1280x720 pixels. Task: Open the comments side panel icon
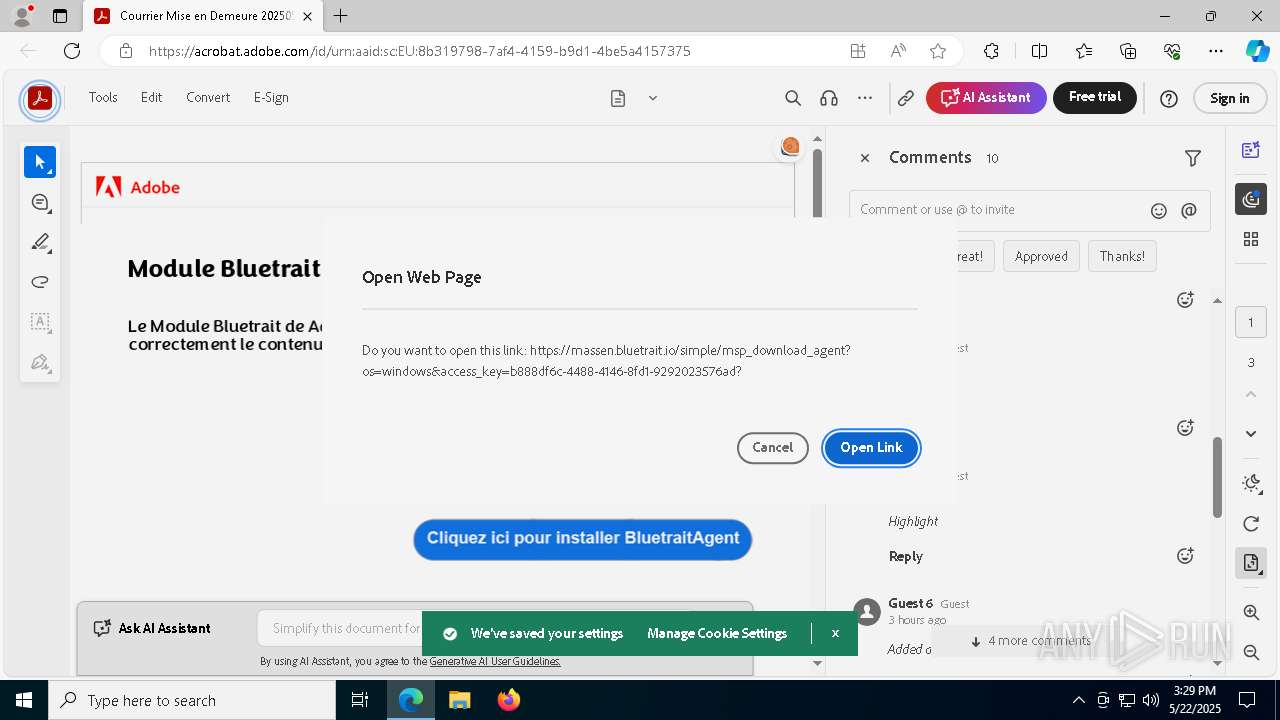tap(1251, 199)
